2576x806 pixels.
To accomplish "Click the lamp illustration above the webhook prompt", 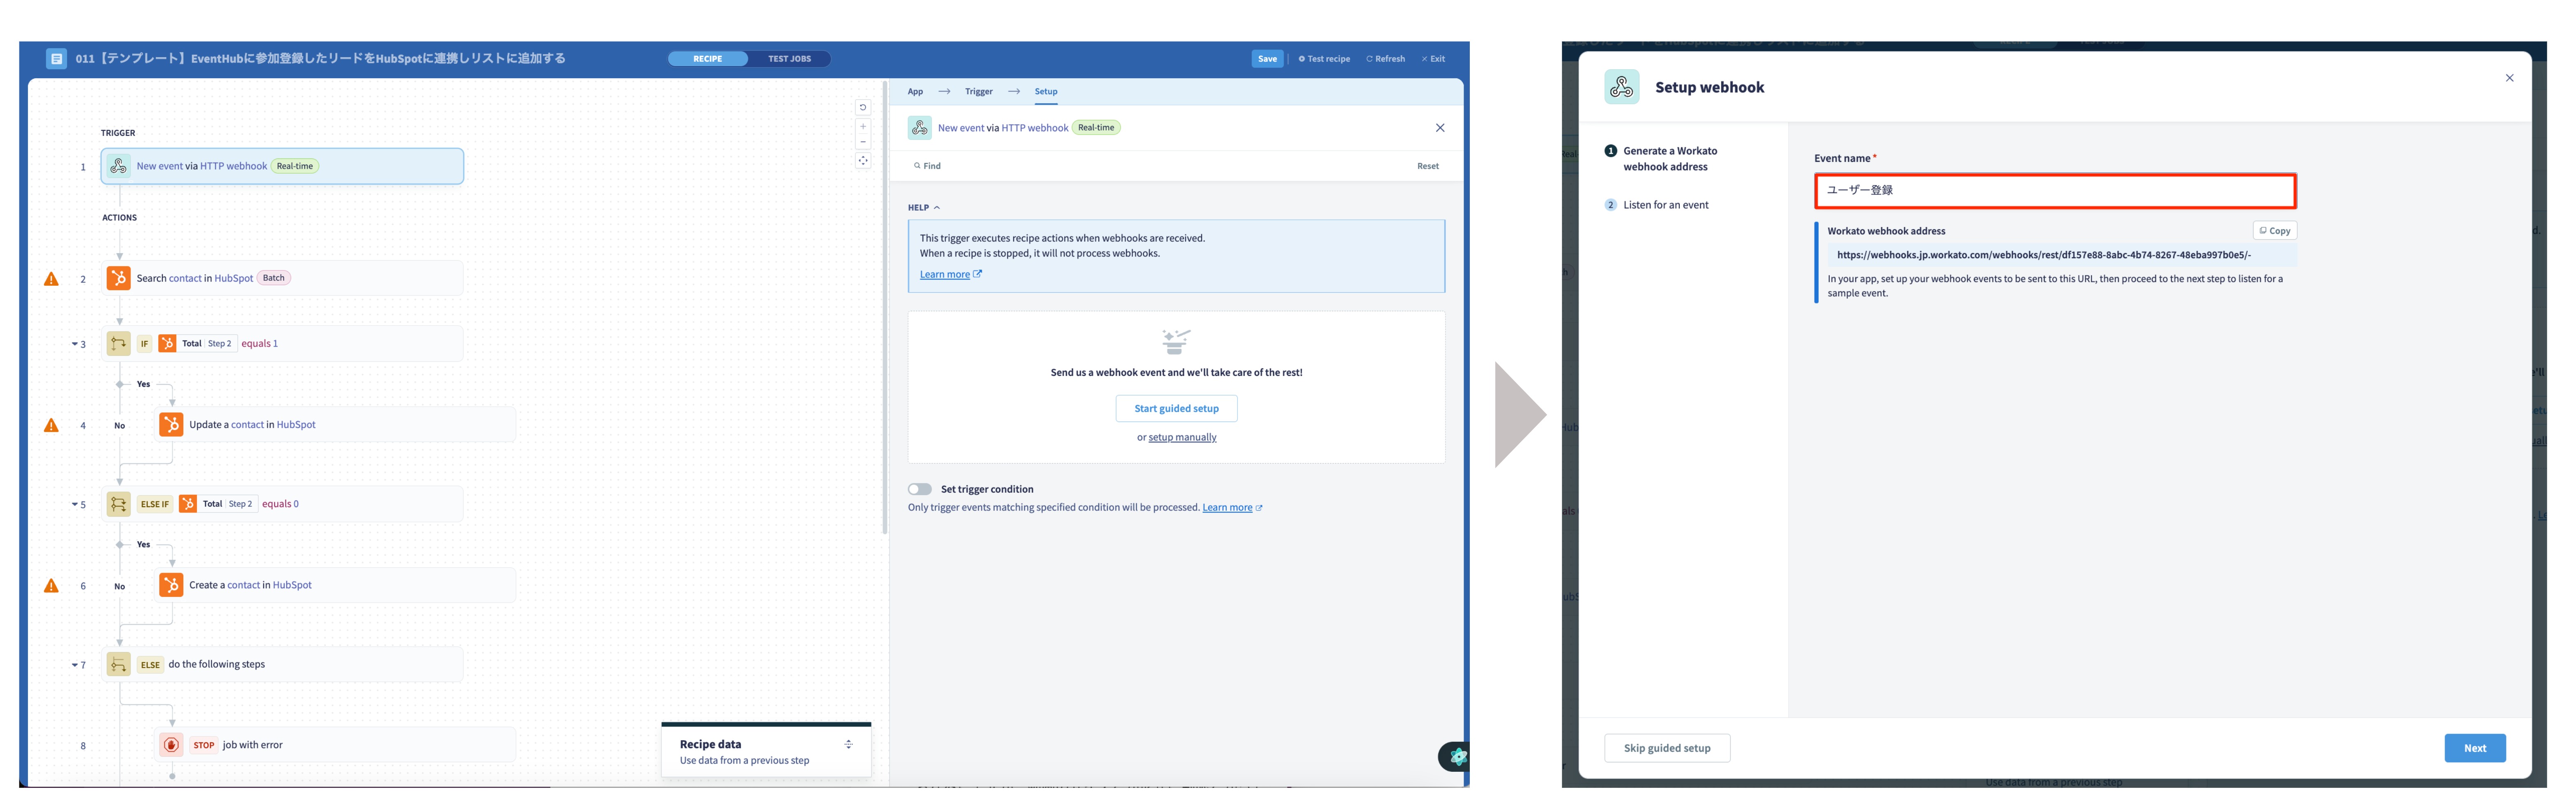I will [x=1176, y=342].
